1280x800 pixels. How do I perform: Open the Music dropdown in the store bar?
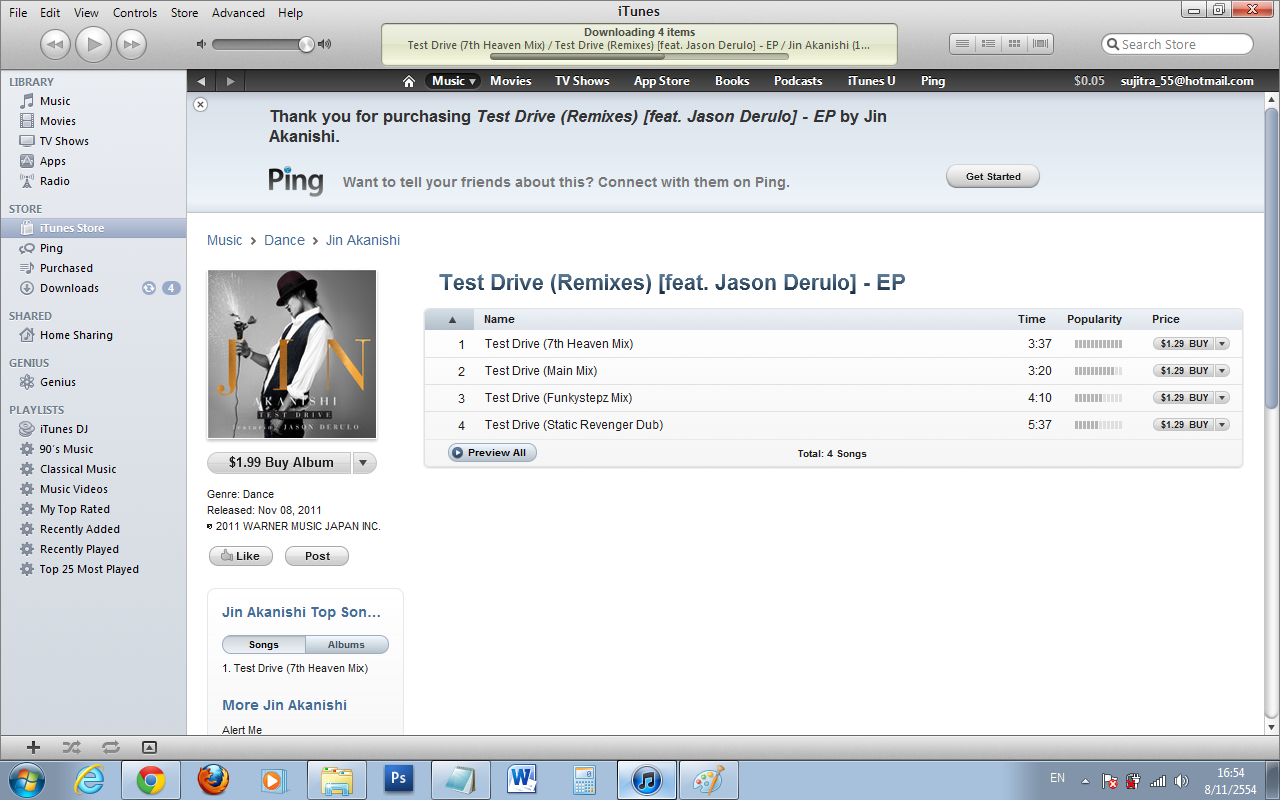(x=453, y=81)
